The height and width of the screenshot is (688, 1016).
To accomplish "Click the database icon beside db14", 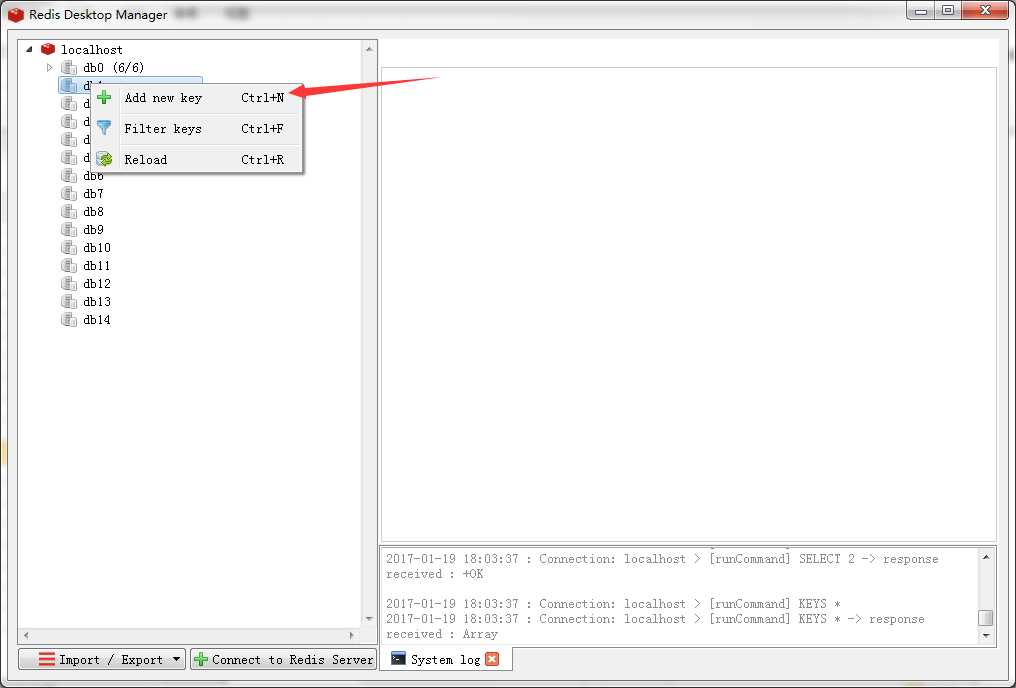I will 69,320.
